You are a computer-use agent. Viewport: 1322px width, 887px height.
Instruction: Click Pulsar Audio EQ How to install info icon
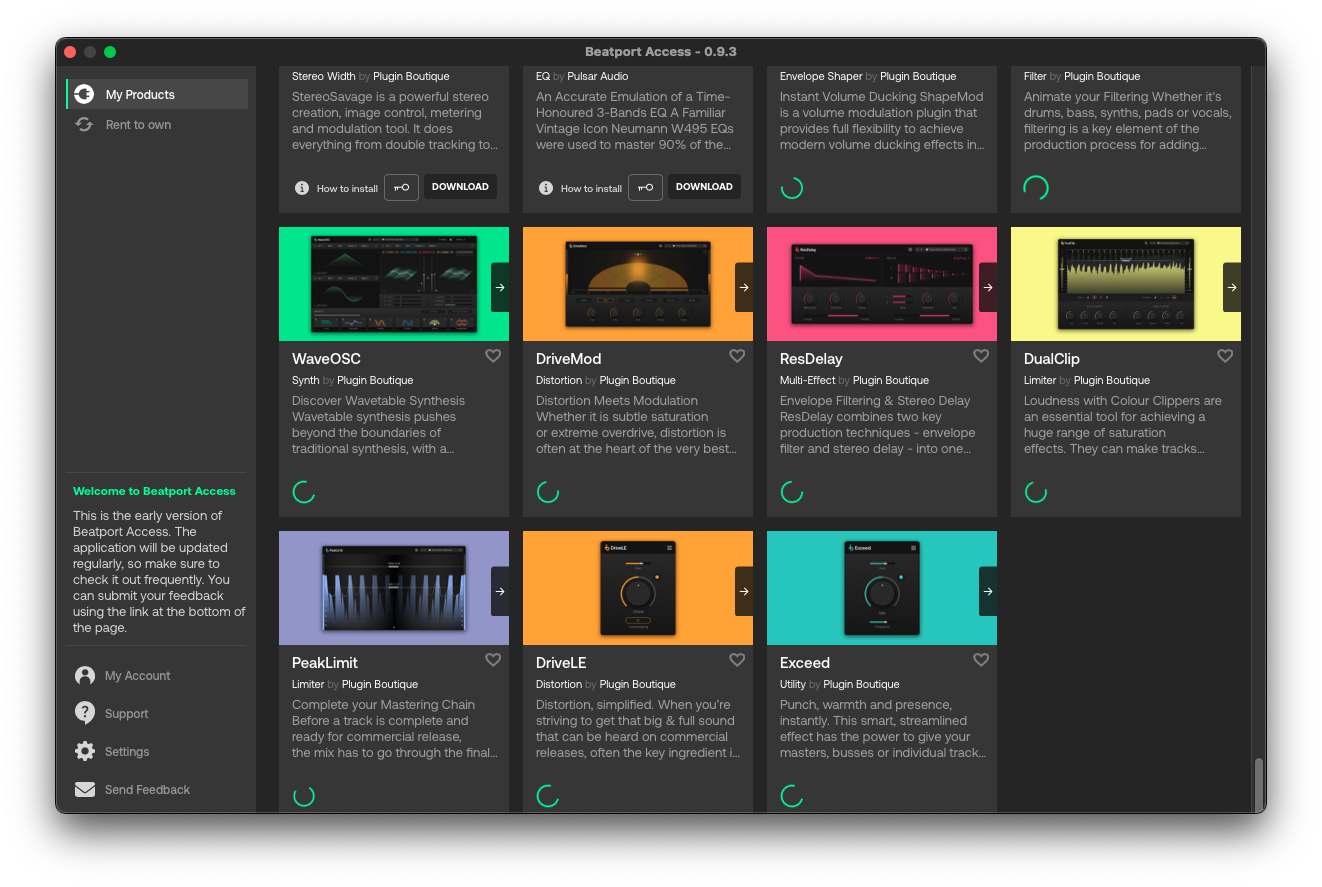pos(546,188)
